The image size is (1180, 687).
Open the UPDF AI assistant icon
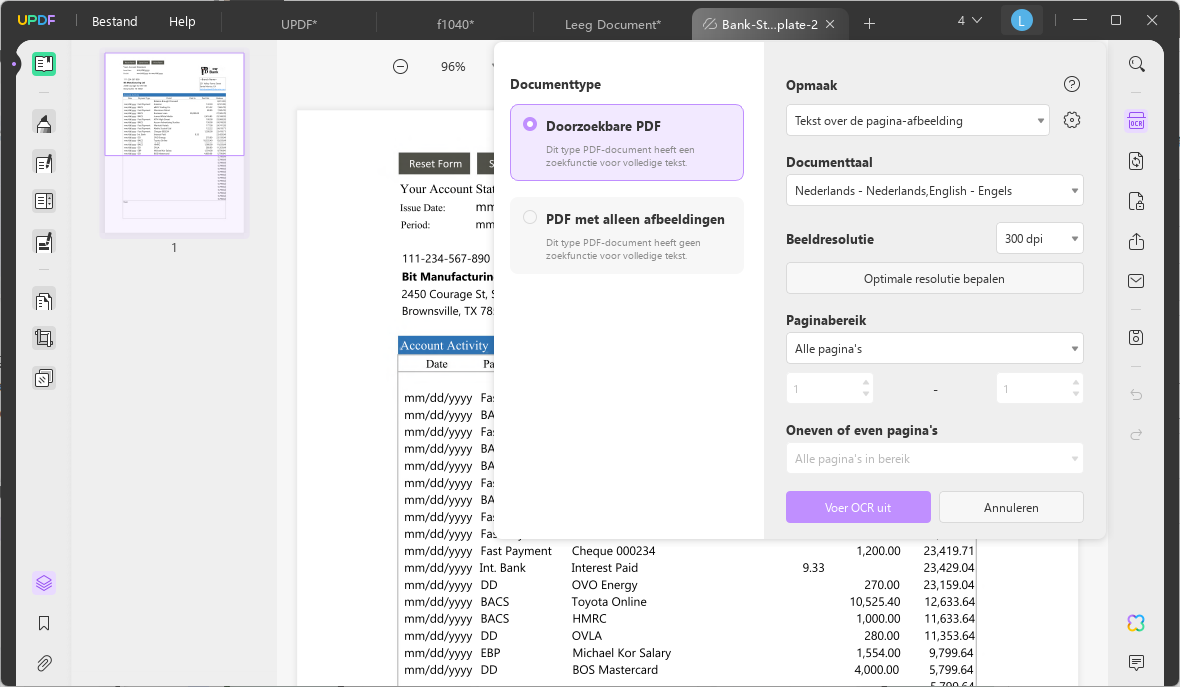[1136, 623]
